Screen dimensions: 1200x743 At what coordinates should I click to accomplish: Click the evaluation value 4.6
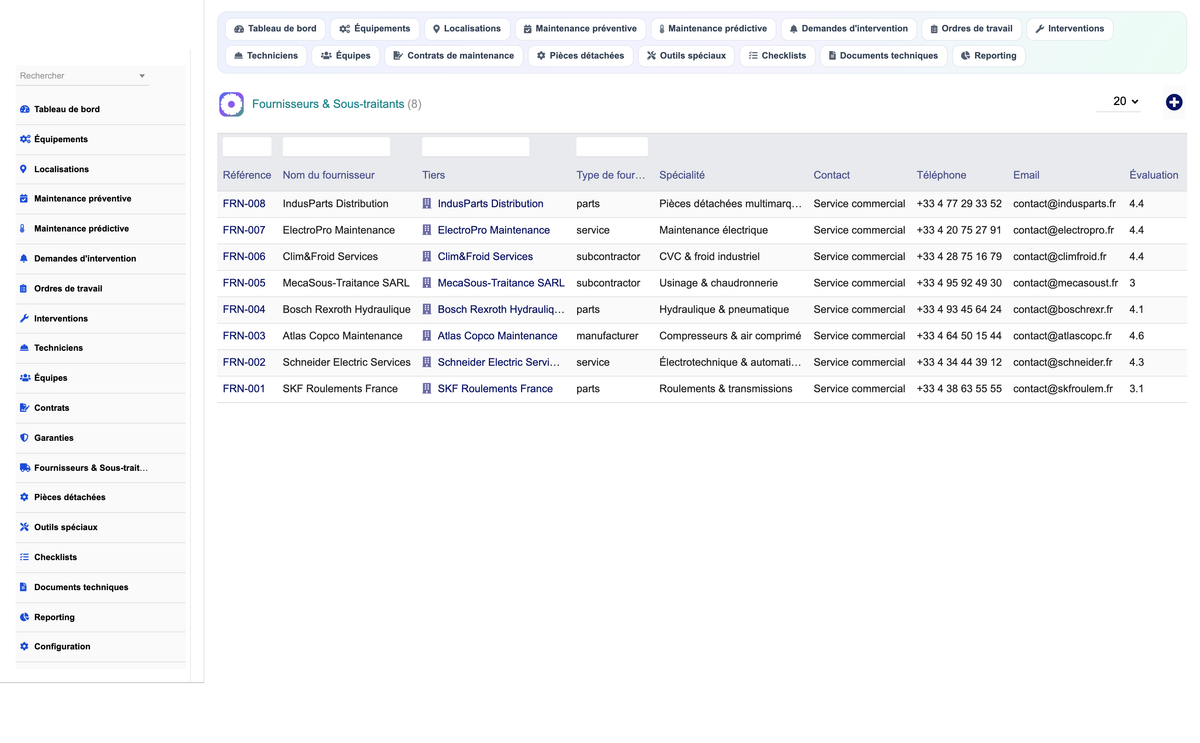1137,336
